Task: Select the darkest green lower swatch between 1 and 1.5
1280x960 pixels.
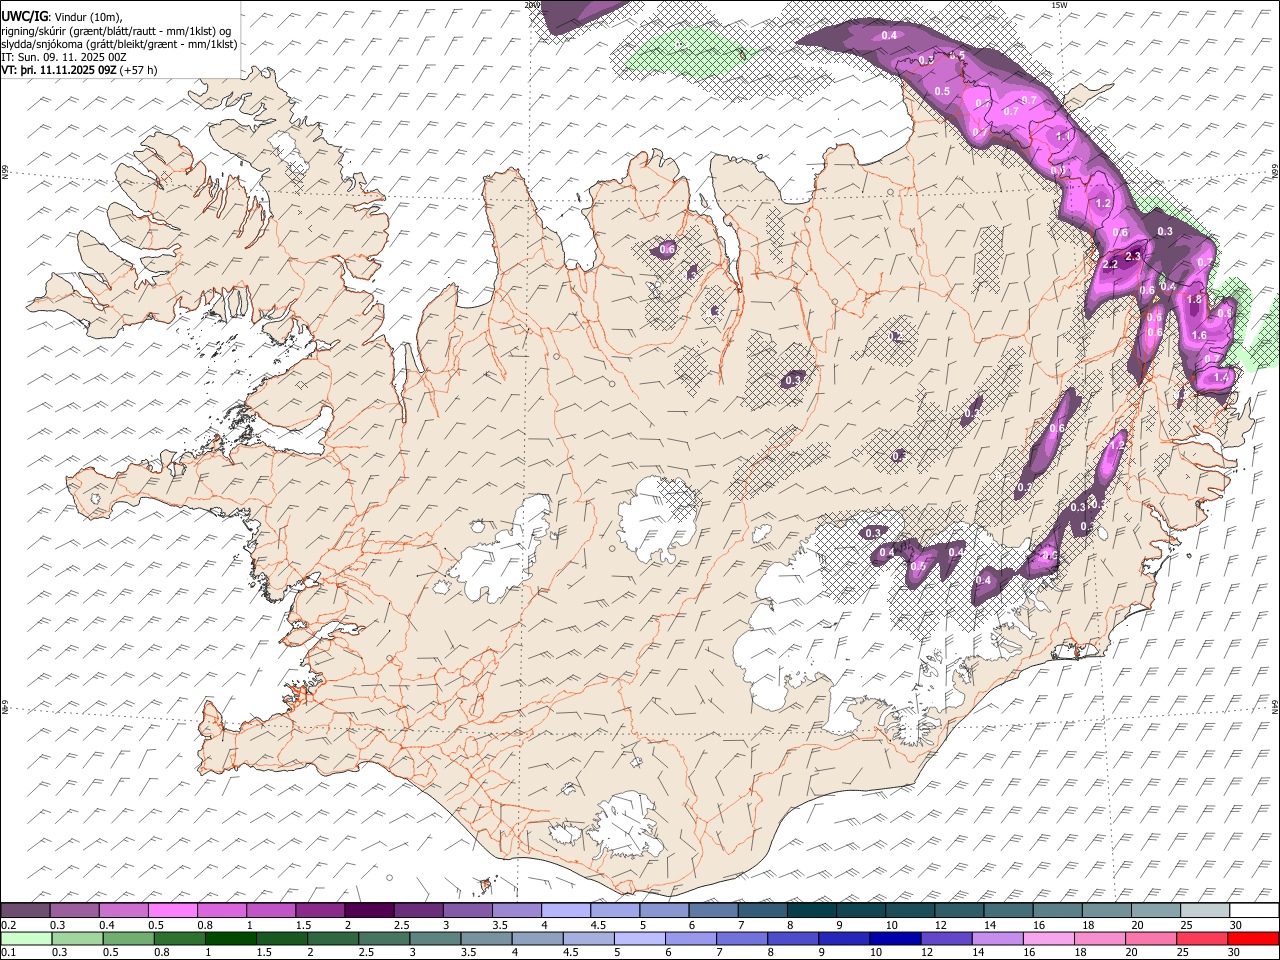Action: [x=230, y=938]
